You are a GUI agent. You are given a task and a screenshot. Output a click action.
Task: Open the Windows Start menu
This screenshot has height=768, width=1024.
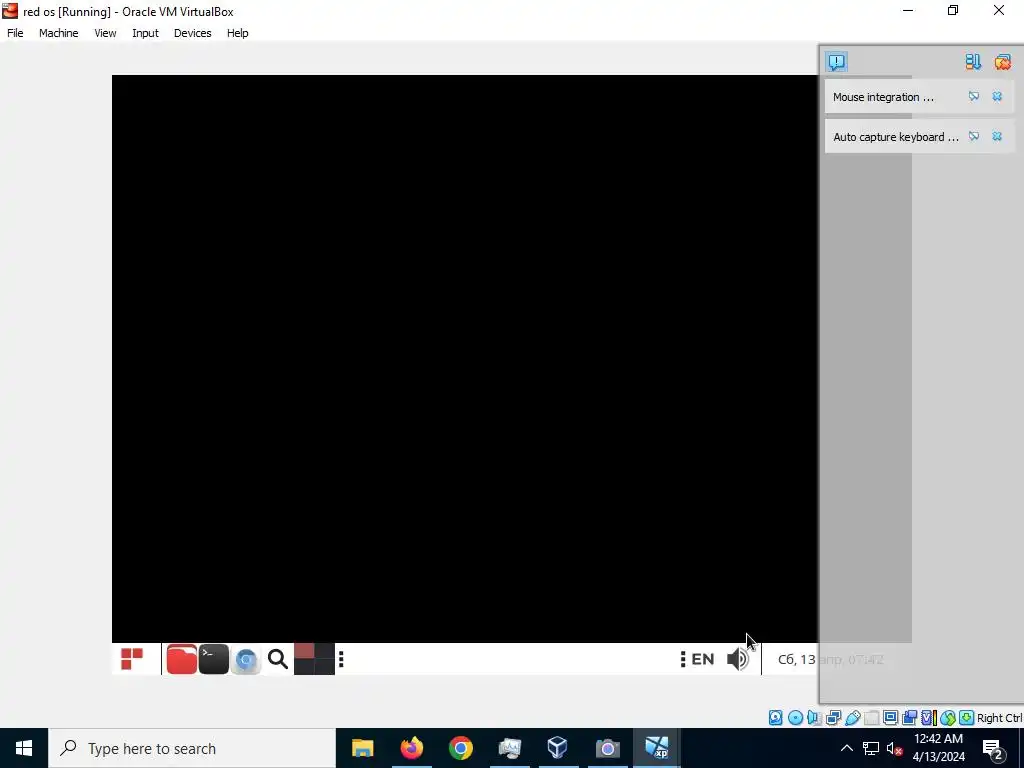click(24, 748)
